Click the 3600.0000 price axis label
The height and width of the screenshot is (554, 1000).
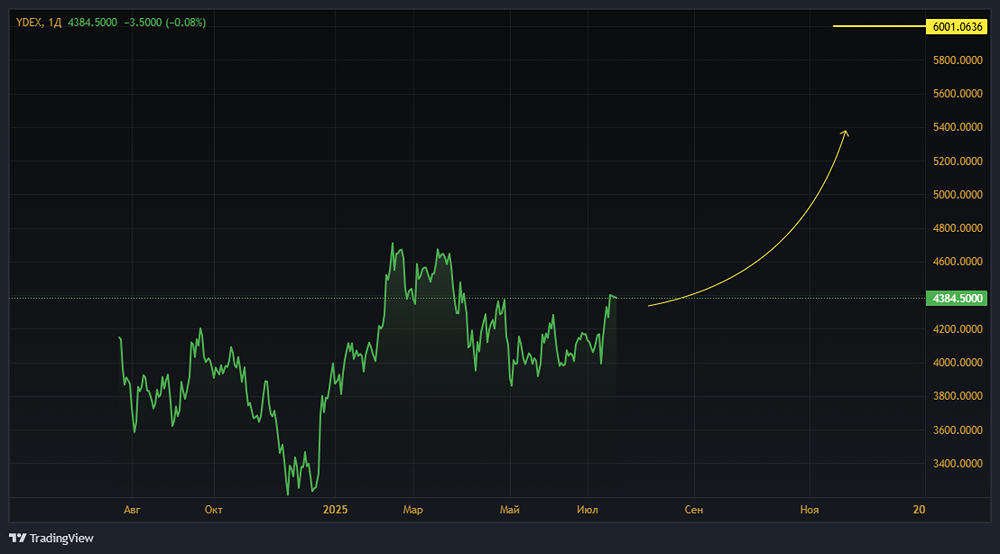(957, 430)
